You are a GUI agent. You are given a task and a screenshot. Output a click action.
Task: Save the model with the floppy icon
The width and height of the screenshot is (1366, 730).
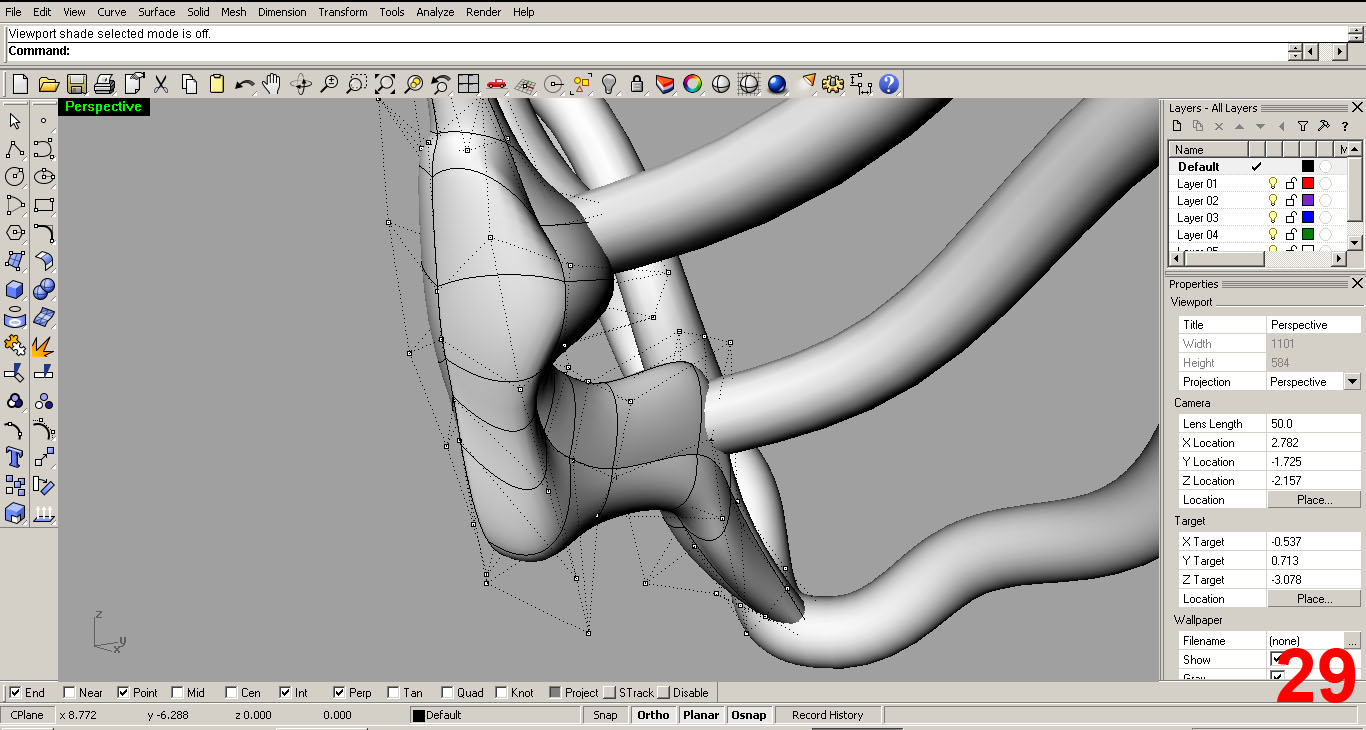click(x=76, y=84)
